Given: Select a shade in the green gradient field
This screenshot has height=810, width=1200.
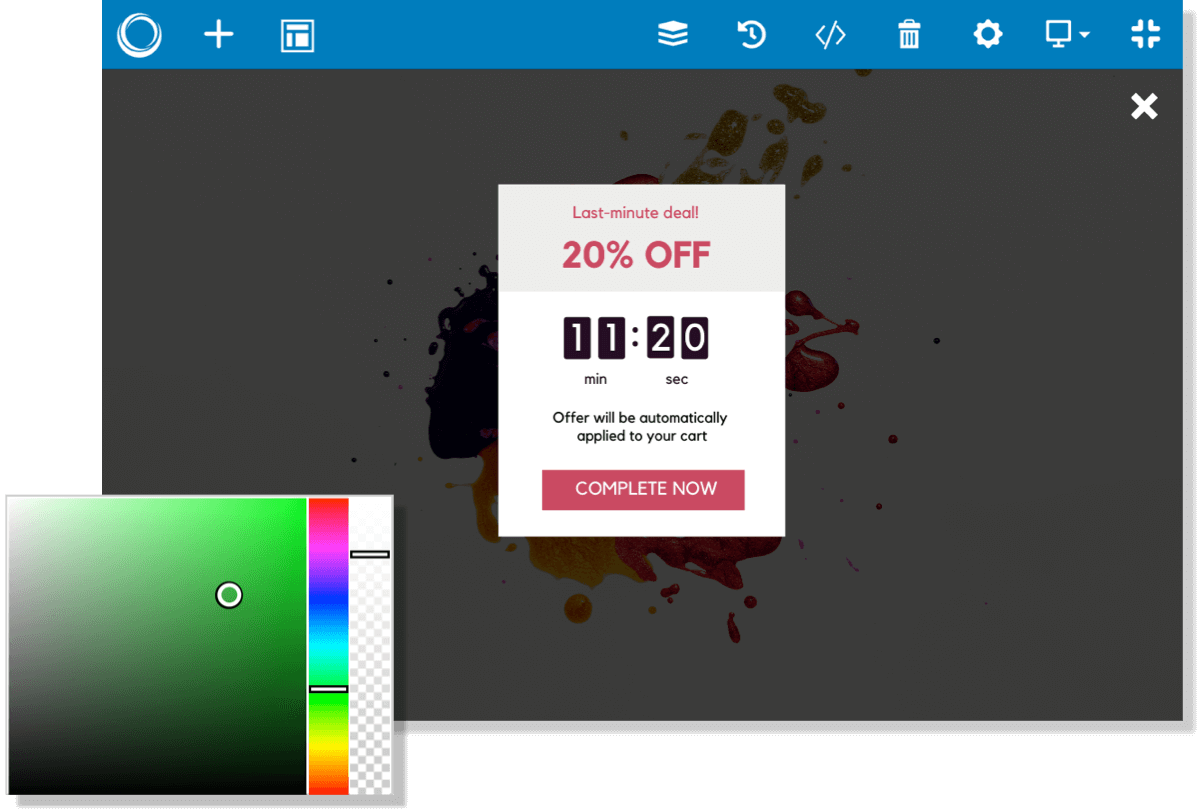Looking at the screenshot, I should click(x=228, y=595).
